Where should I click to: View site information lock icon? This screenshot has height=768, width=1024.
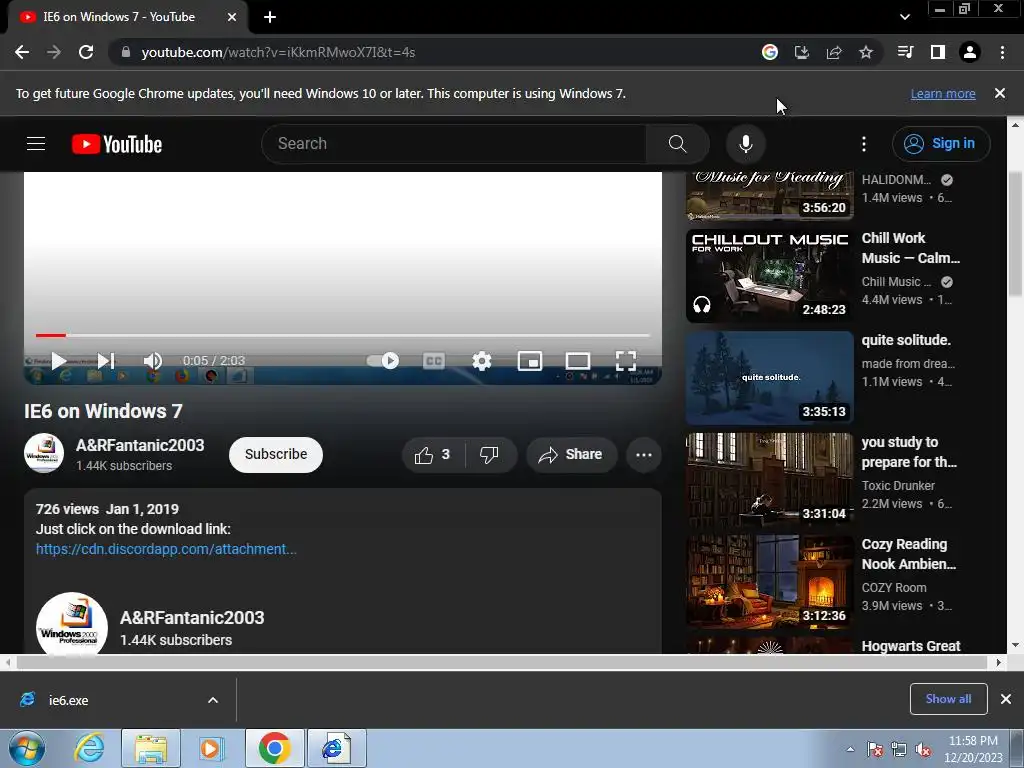click(x=125, y=52)
